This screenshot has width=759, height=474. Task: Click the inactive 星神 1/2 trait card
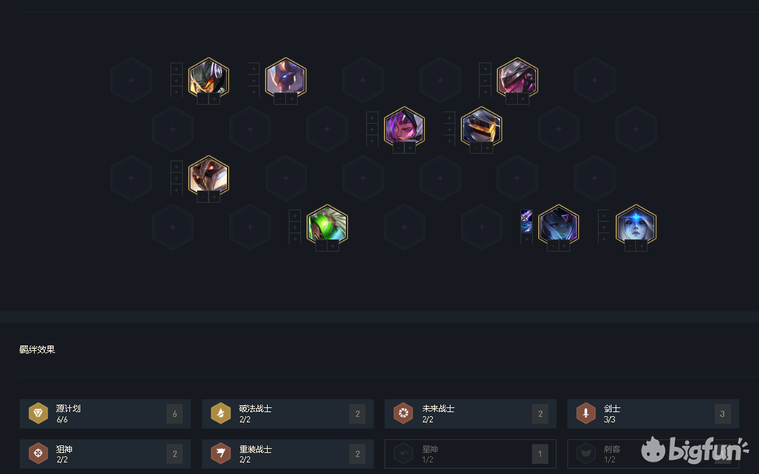[x=471, y=454]
